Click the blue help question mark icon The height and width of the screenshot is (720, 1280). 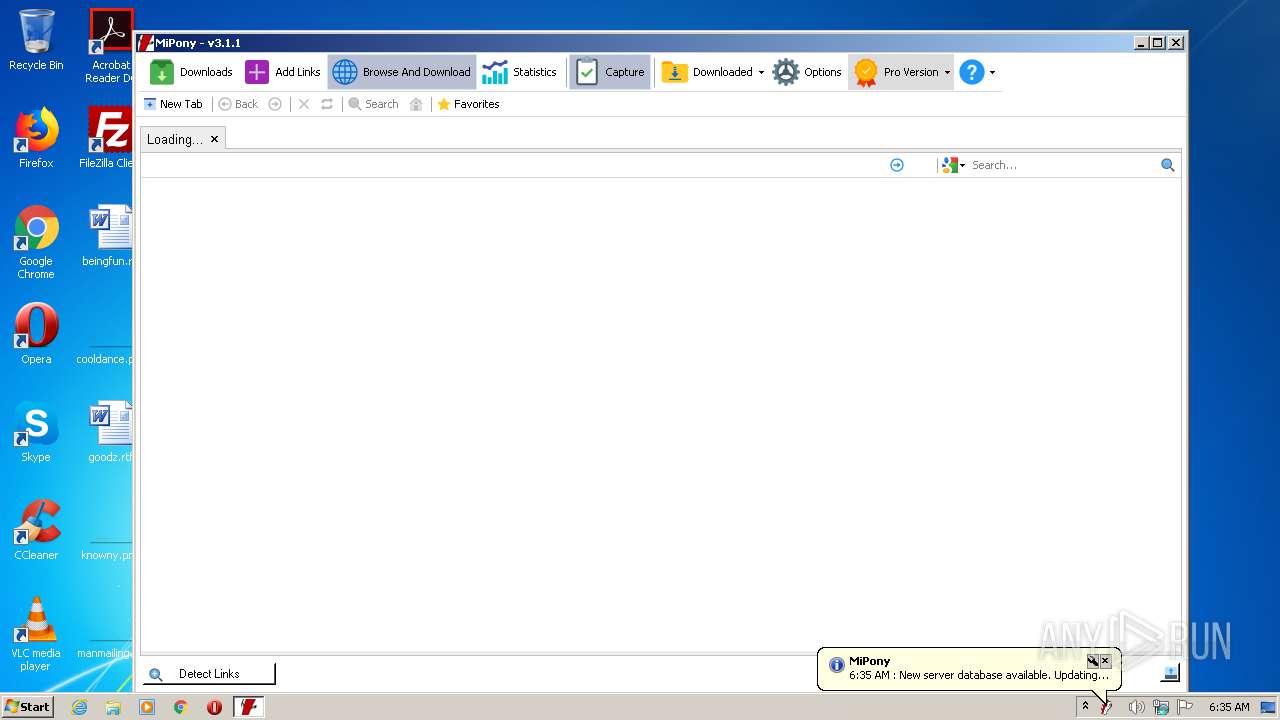click(x=972, y=72)
